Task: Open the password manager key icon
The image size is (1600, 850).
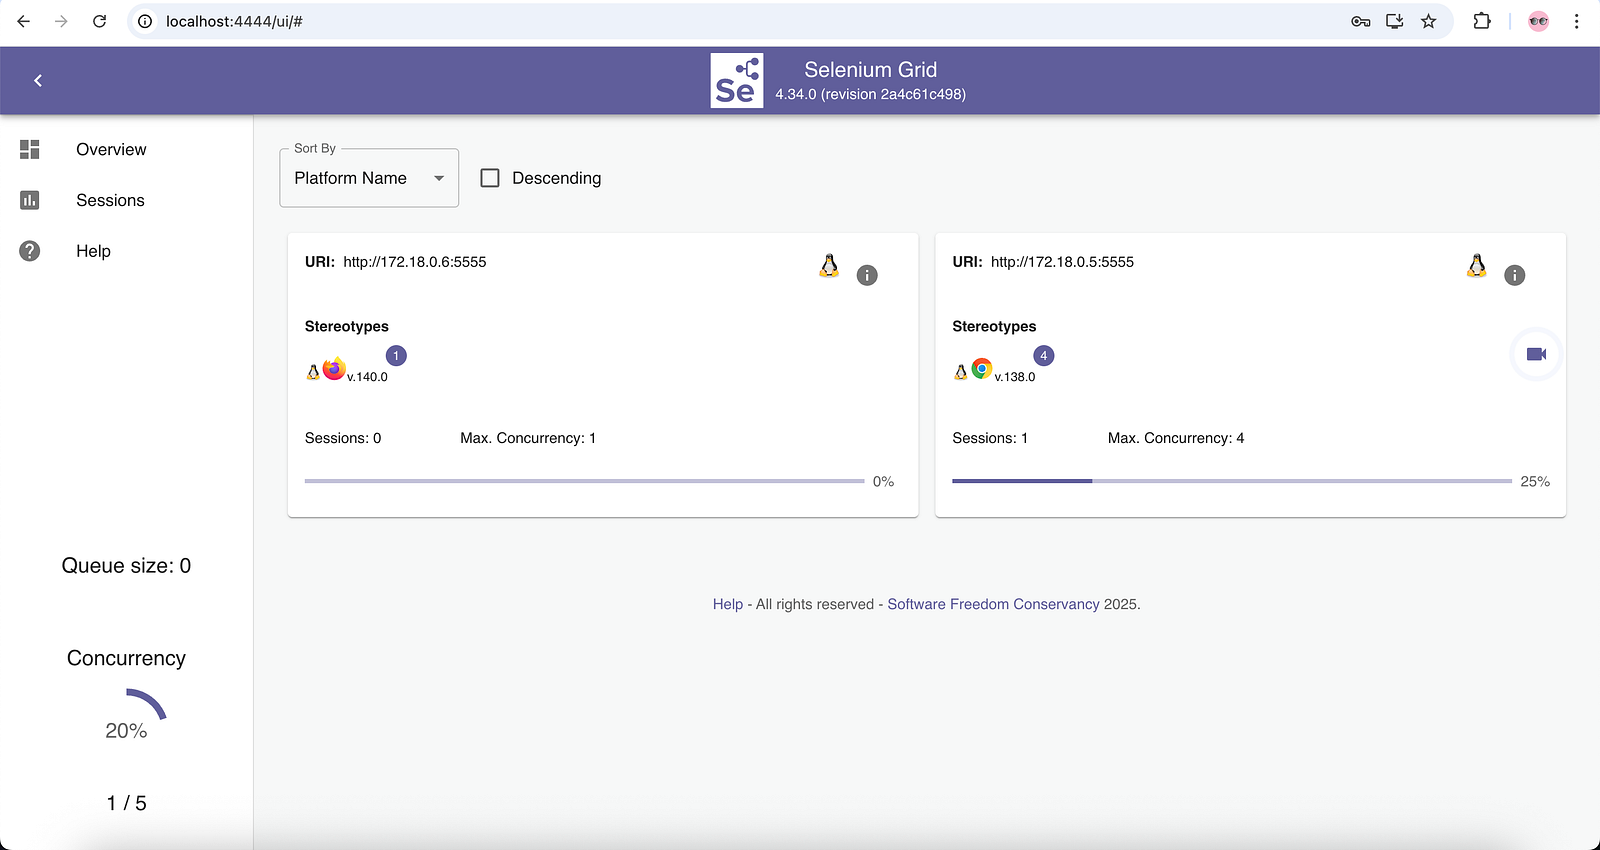Action: click(1360, 21)
